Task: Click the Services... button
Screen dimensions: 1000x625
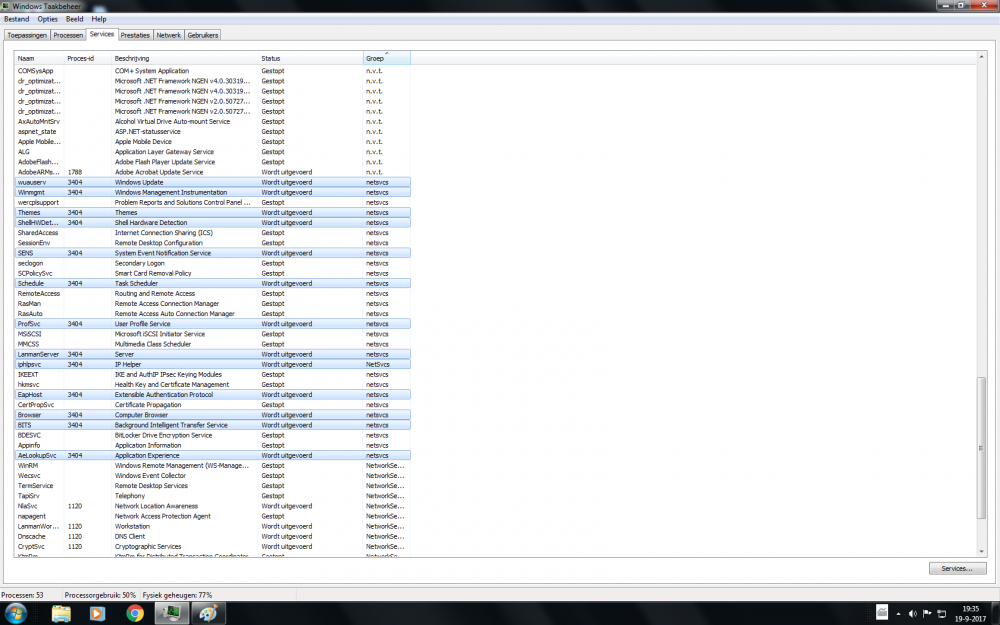Action: [x=957, y=568]
